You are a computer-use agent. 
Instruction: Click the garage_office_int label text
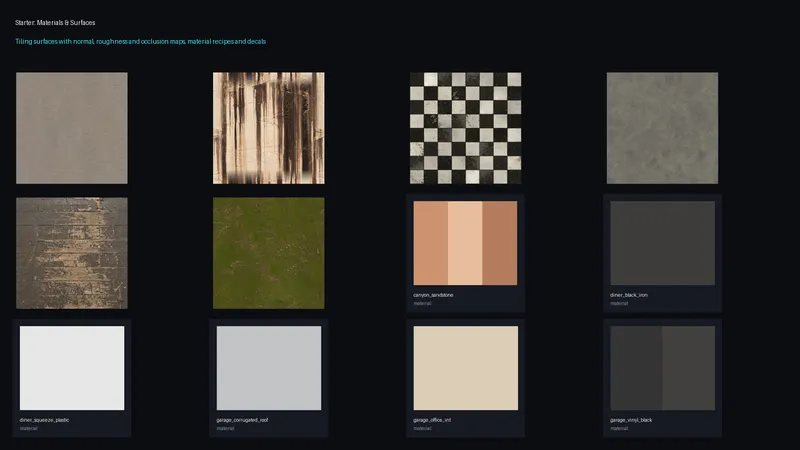tap(432, 420)
